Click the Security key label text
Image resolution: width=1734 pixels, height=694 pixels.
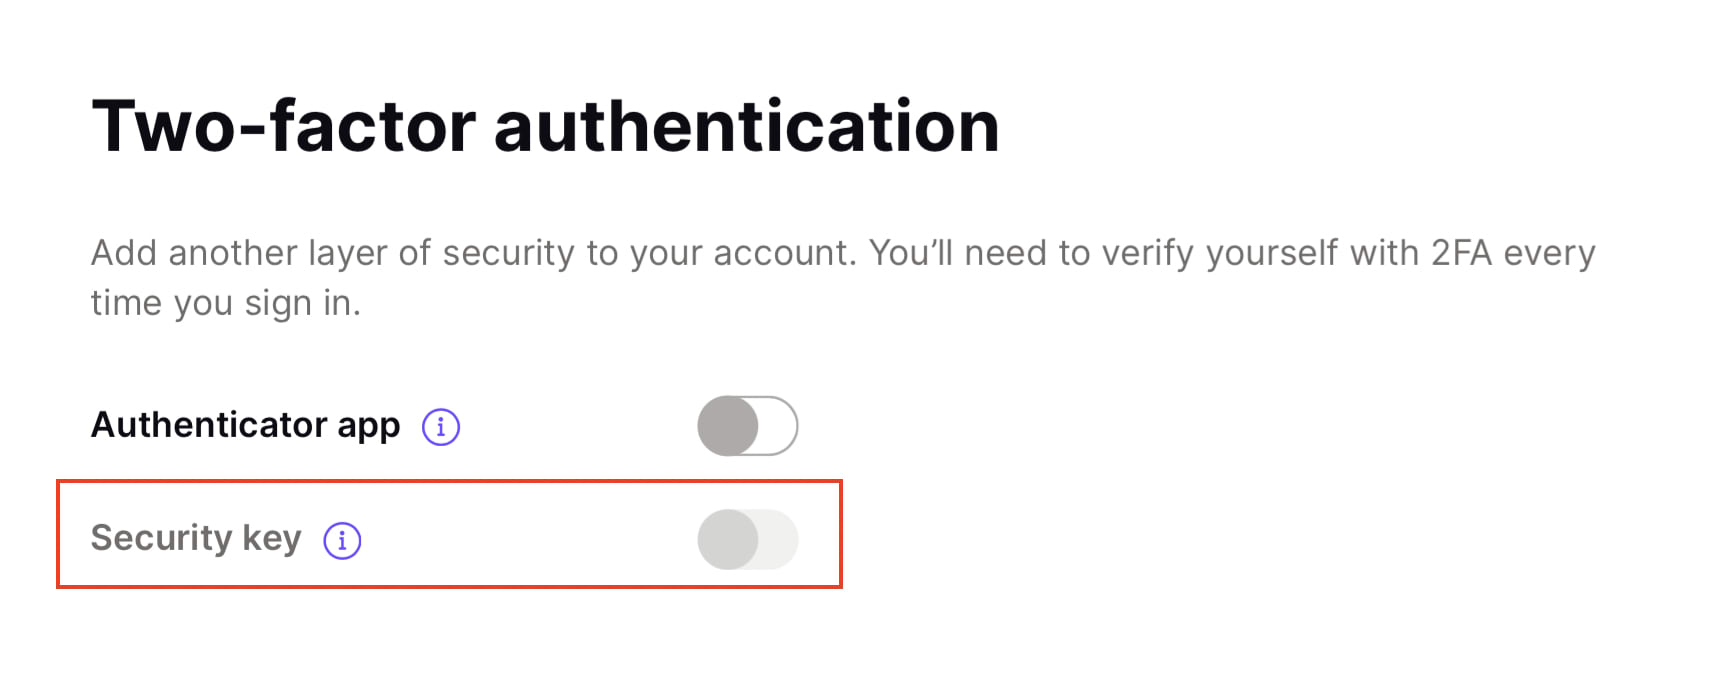click(x=196, y=538)
